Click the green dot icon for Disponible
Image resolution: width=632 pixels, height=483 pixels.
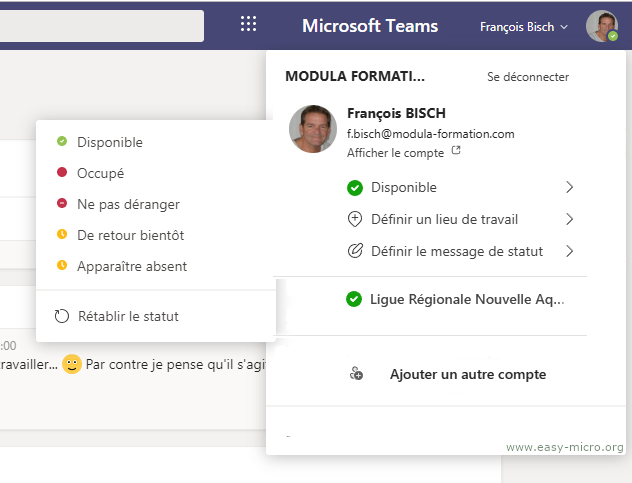[x=62, y=141]
